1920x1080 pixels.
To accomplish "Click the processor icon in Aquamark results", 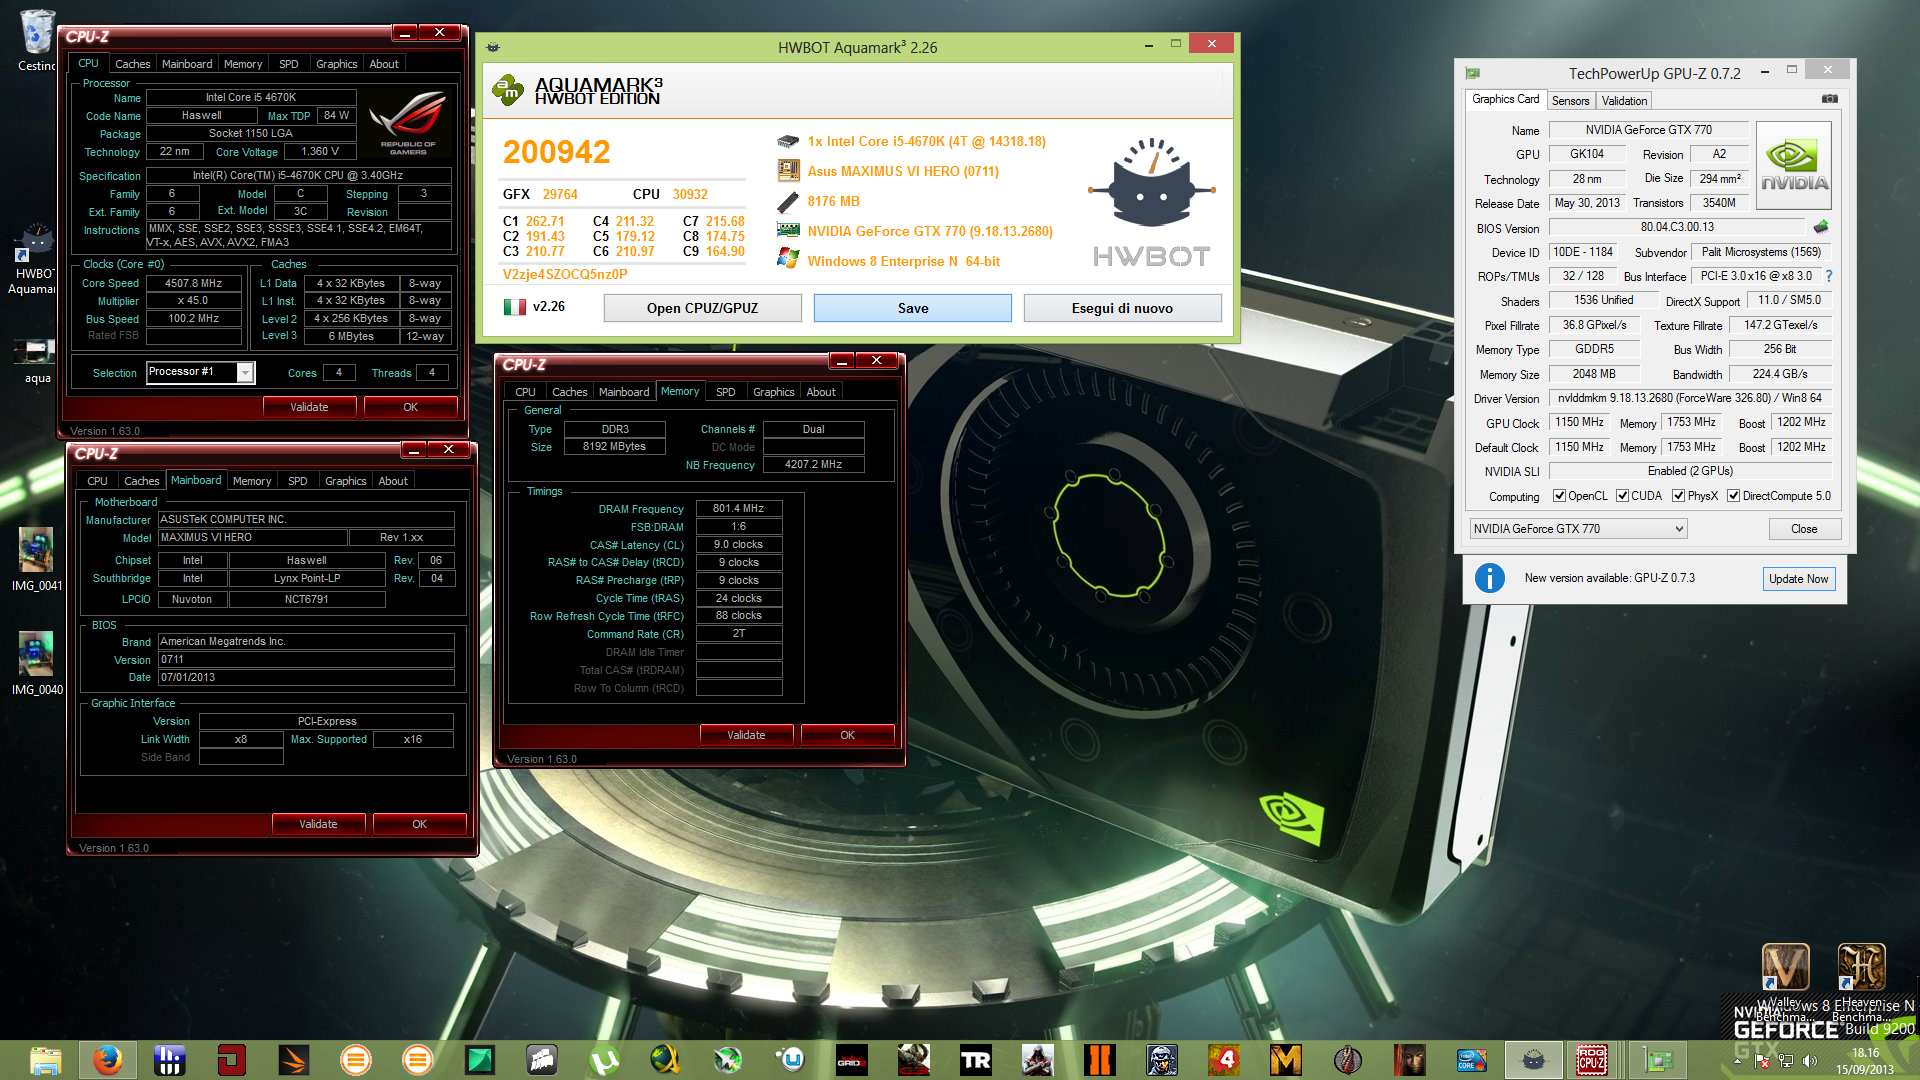I will point(788,142).
